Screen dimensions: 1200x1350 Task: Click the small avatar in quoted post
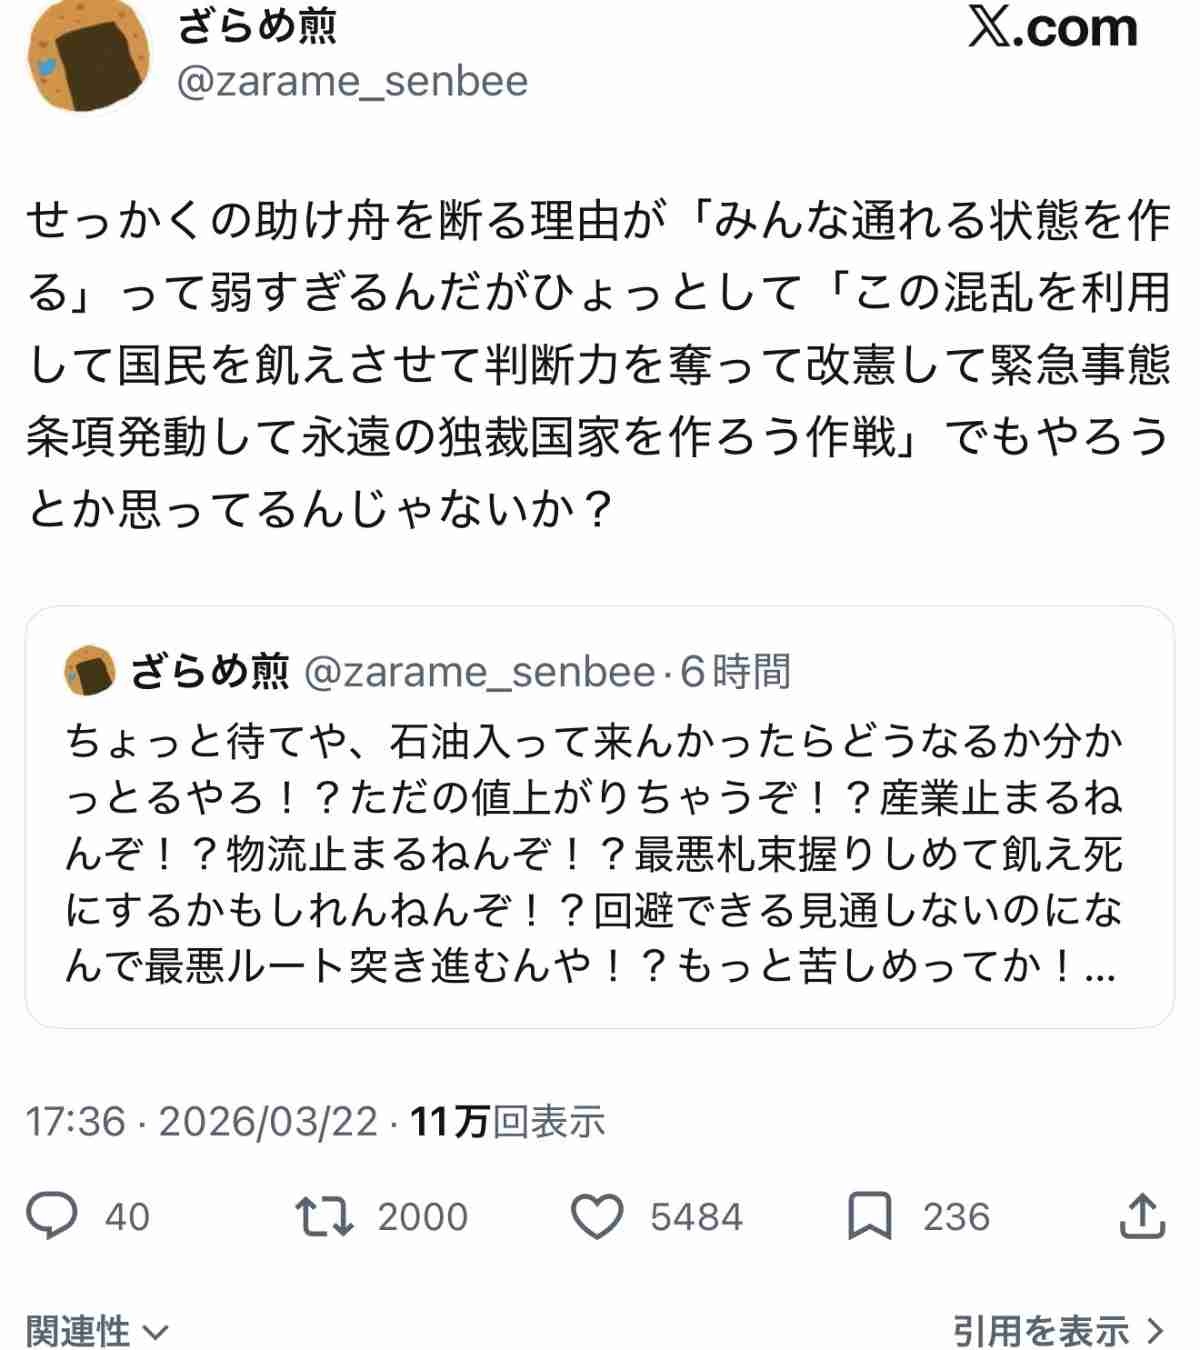coord(90,671)
